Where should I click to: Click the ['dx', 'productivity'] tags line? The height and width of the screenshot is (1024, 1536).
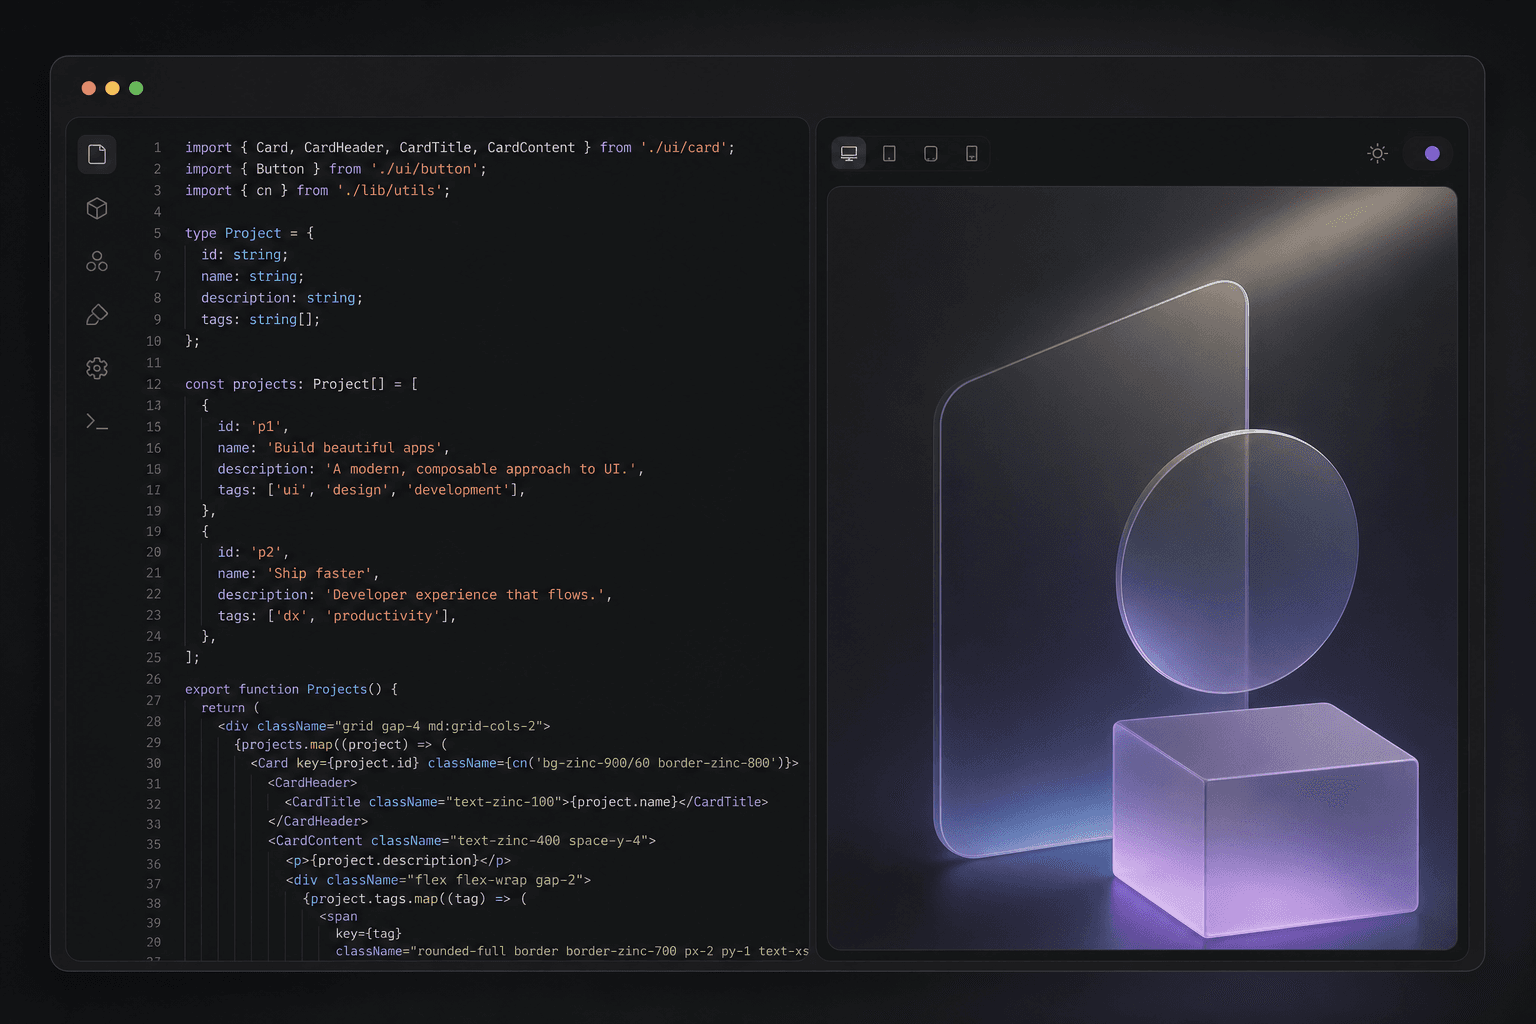pos(337,616)
